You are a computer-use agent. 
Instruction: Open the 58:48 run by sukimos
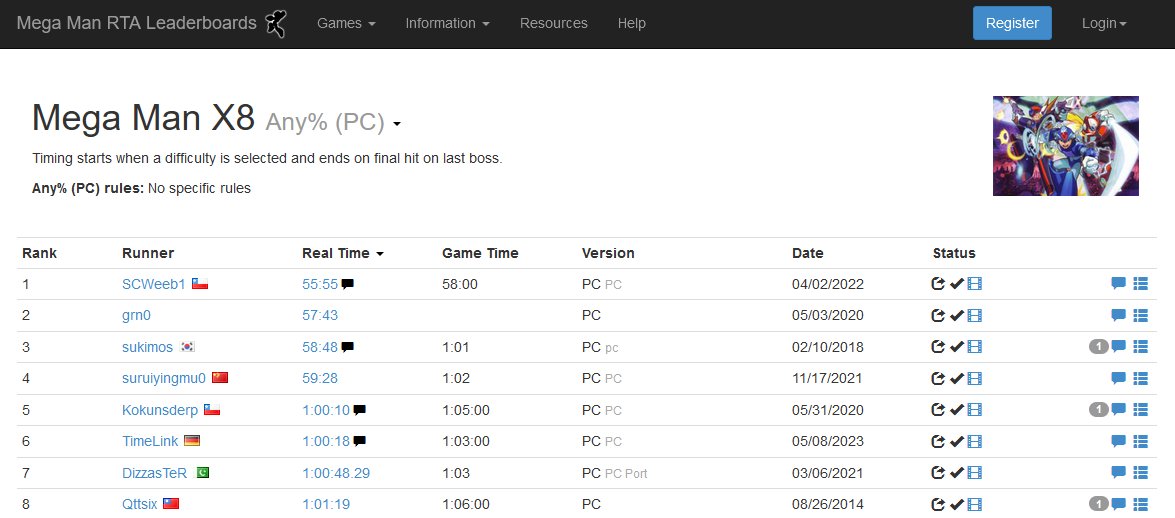tap(320, 348)
